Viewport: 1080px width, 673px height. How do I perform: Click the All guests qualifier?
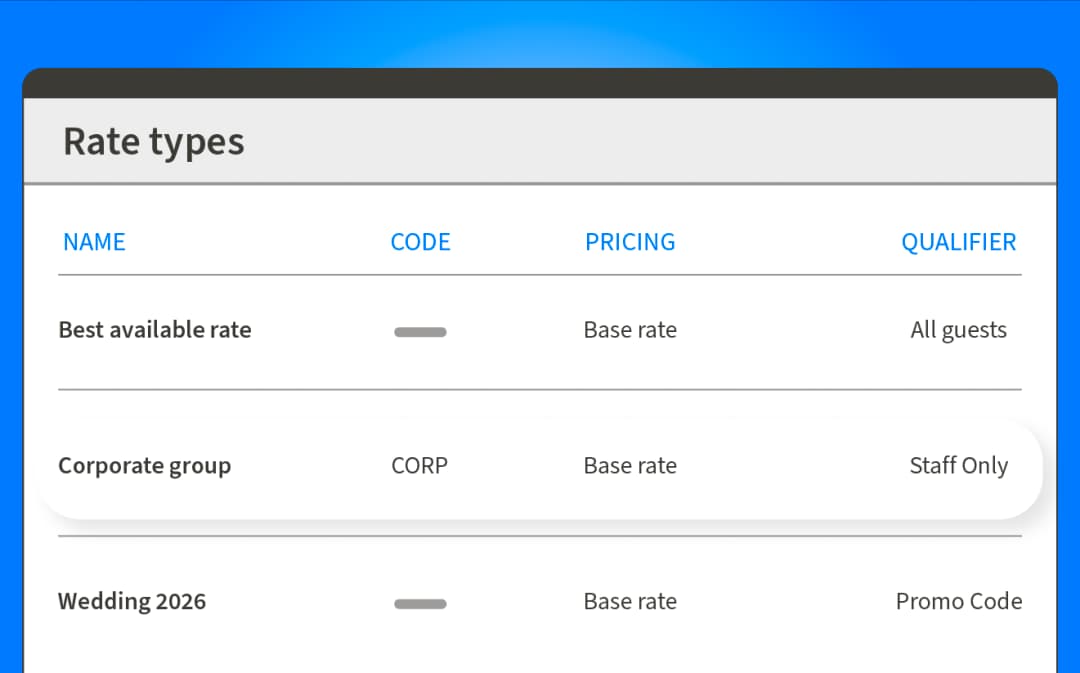(958, 330)
